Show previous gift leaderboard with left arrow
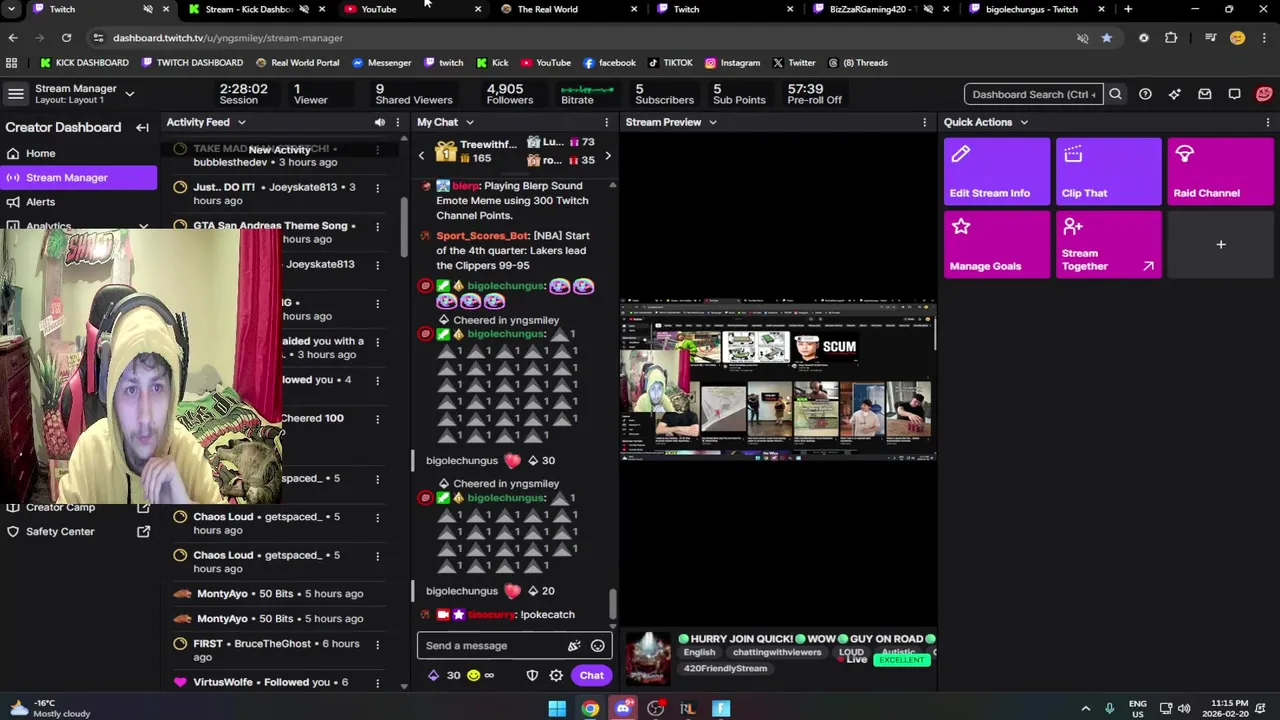 pyautogui.click(x=421, y=156)
